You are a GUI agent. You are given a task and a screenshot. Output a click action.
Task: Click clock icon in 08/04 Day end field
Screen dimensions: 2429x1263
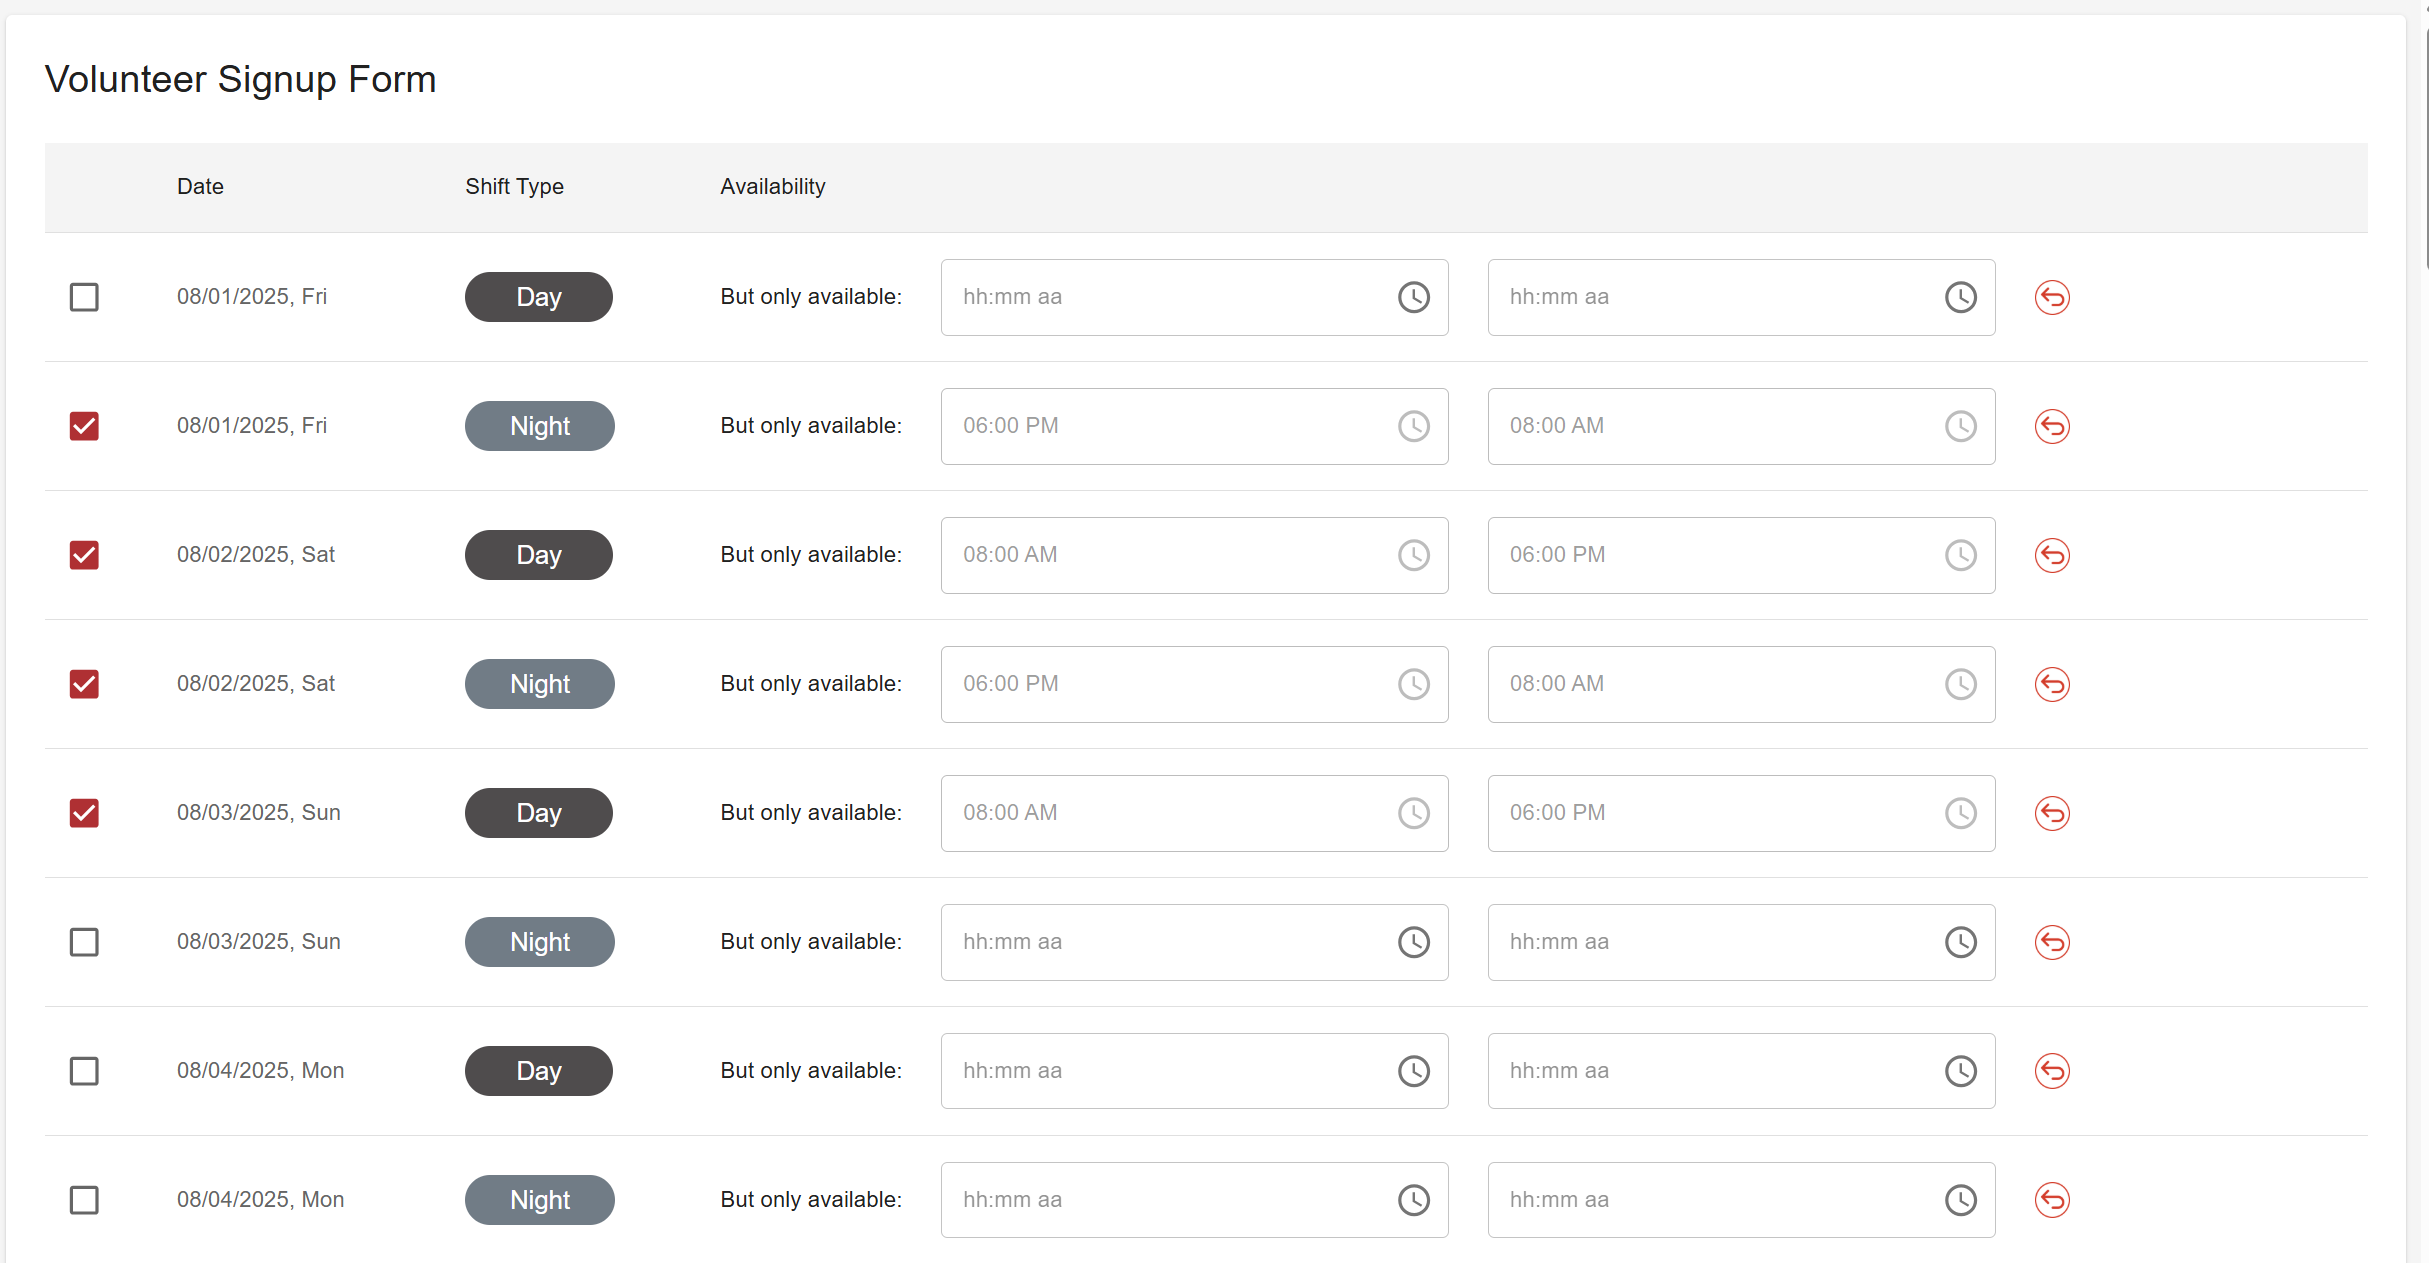1960,1071
